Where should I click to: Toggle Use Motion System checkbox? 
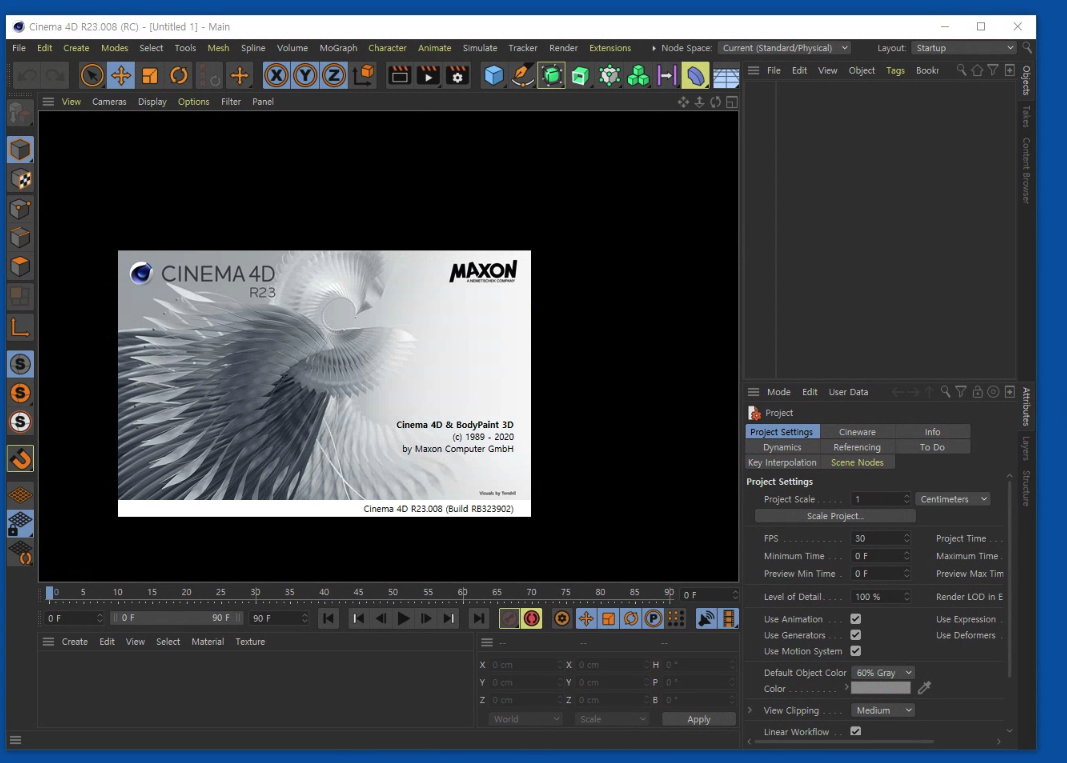pos(855,651)
